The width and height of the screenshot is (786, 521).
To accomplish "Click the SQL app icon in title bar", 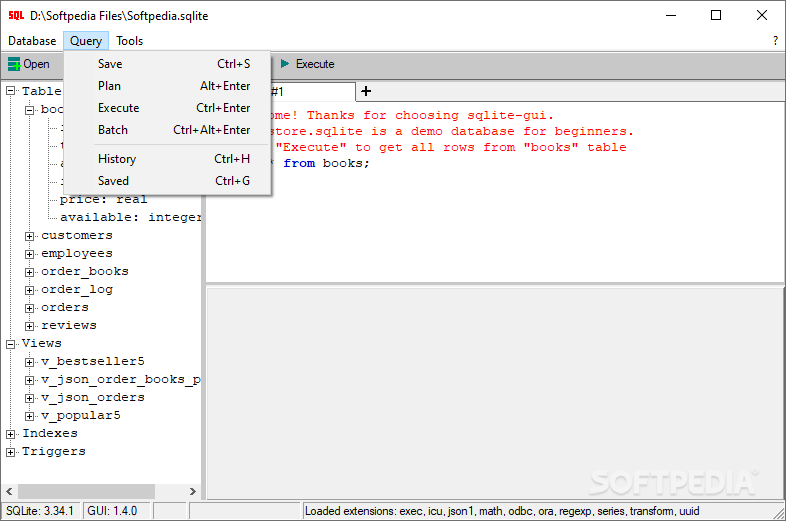I will [16, 16].
